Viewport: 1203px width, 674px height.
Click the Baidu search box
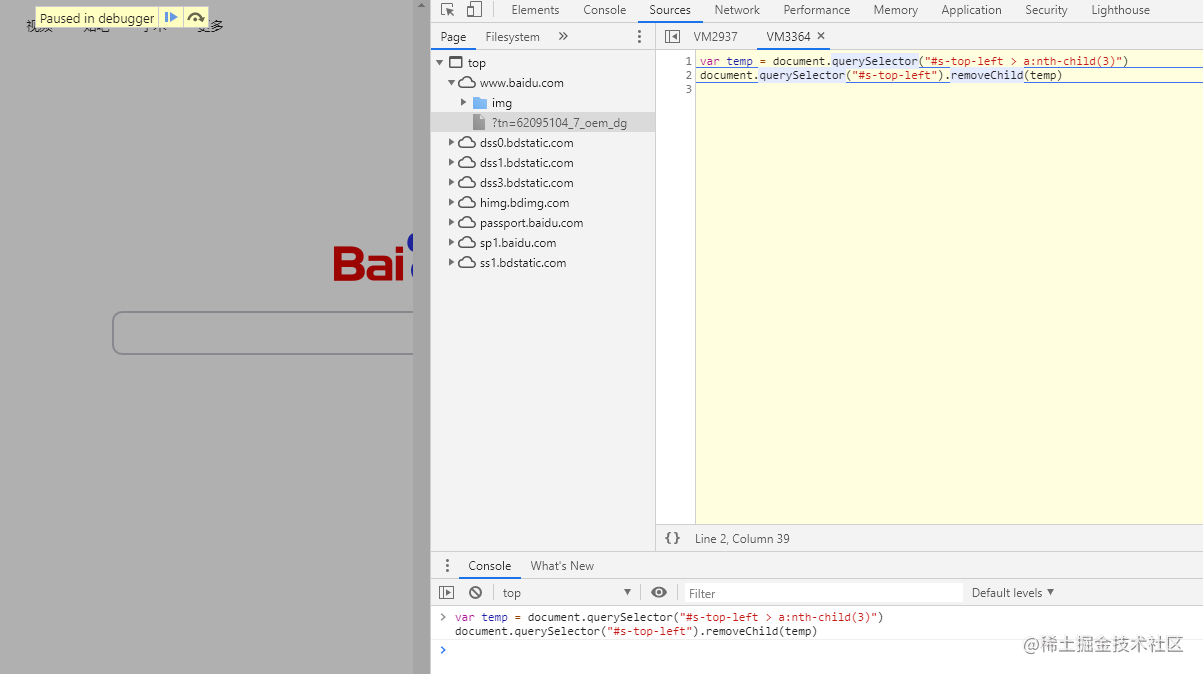point(264,333)
